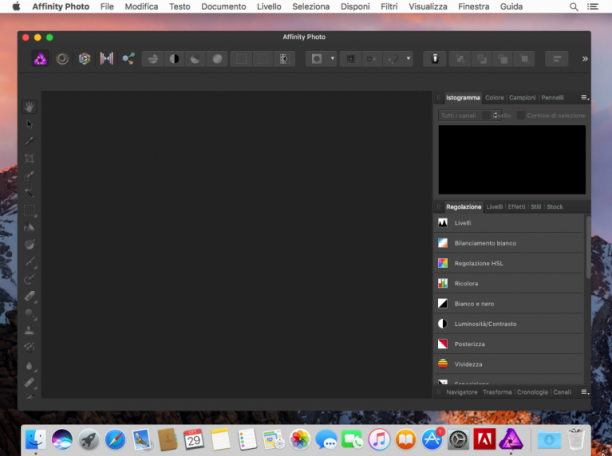This screenshot has height=456, width=612.
Task: Click the Assistant Manager icon
Action: [435, 59]
